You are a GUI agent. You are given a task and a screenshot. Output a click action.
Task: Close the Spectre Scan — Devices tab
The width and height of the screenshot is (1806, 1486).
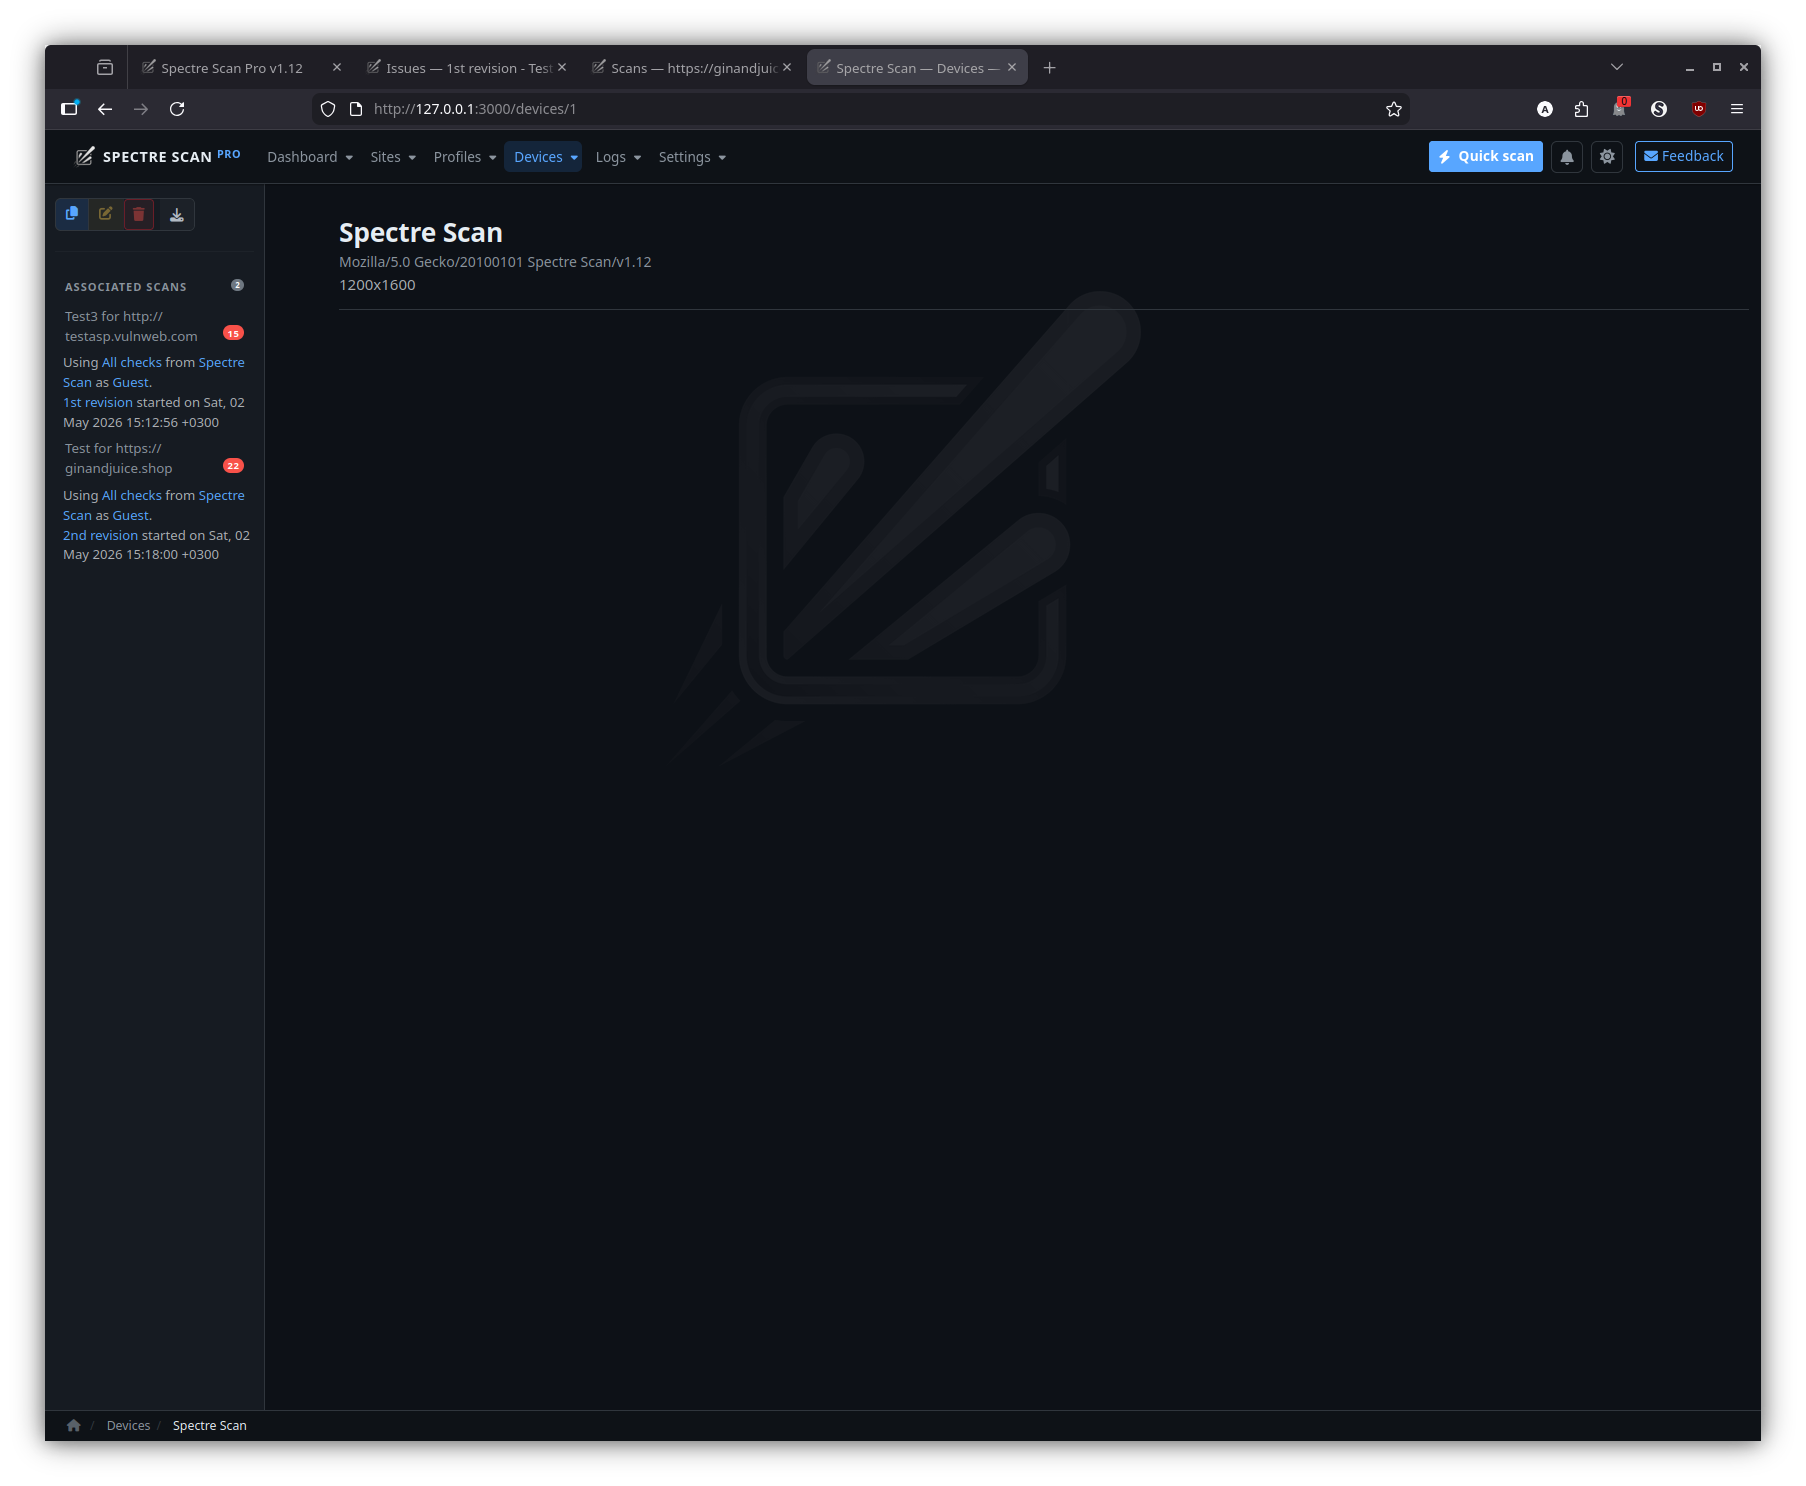click(x=1012, y=68)
